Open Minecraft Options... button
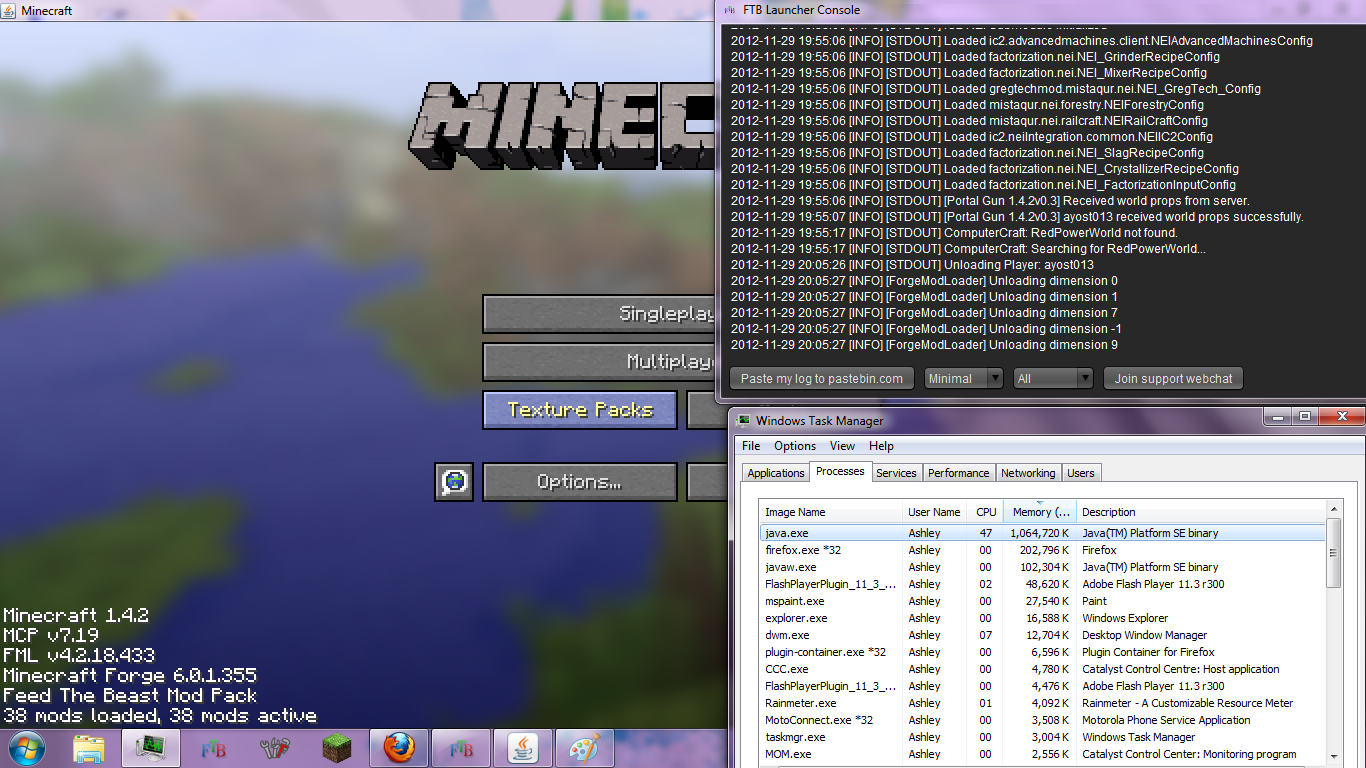The image size is (1366, 768). 580,481
